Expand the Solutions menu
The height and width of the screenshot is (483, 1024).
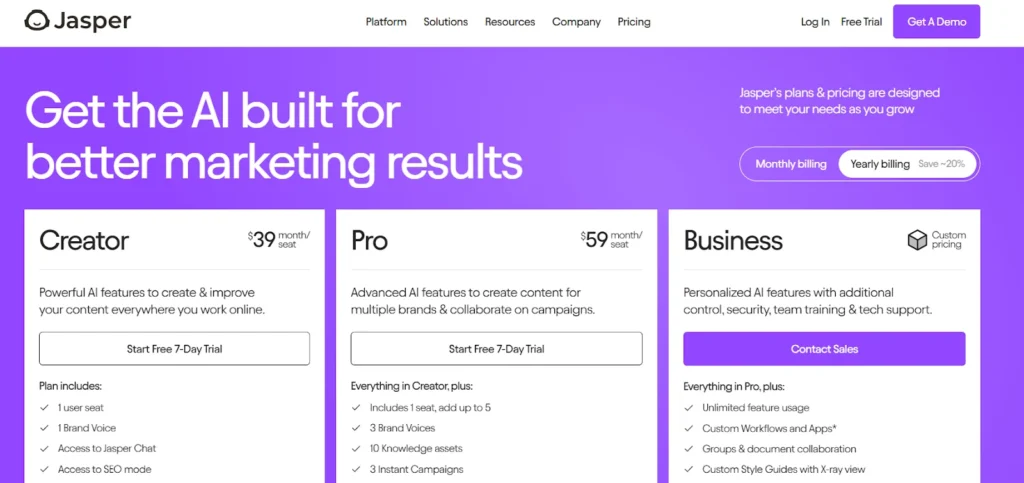coord(445,22)
